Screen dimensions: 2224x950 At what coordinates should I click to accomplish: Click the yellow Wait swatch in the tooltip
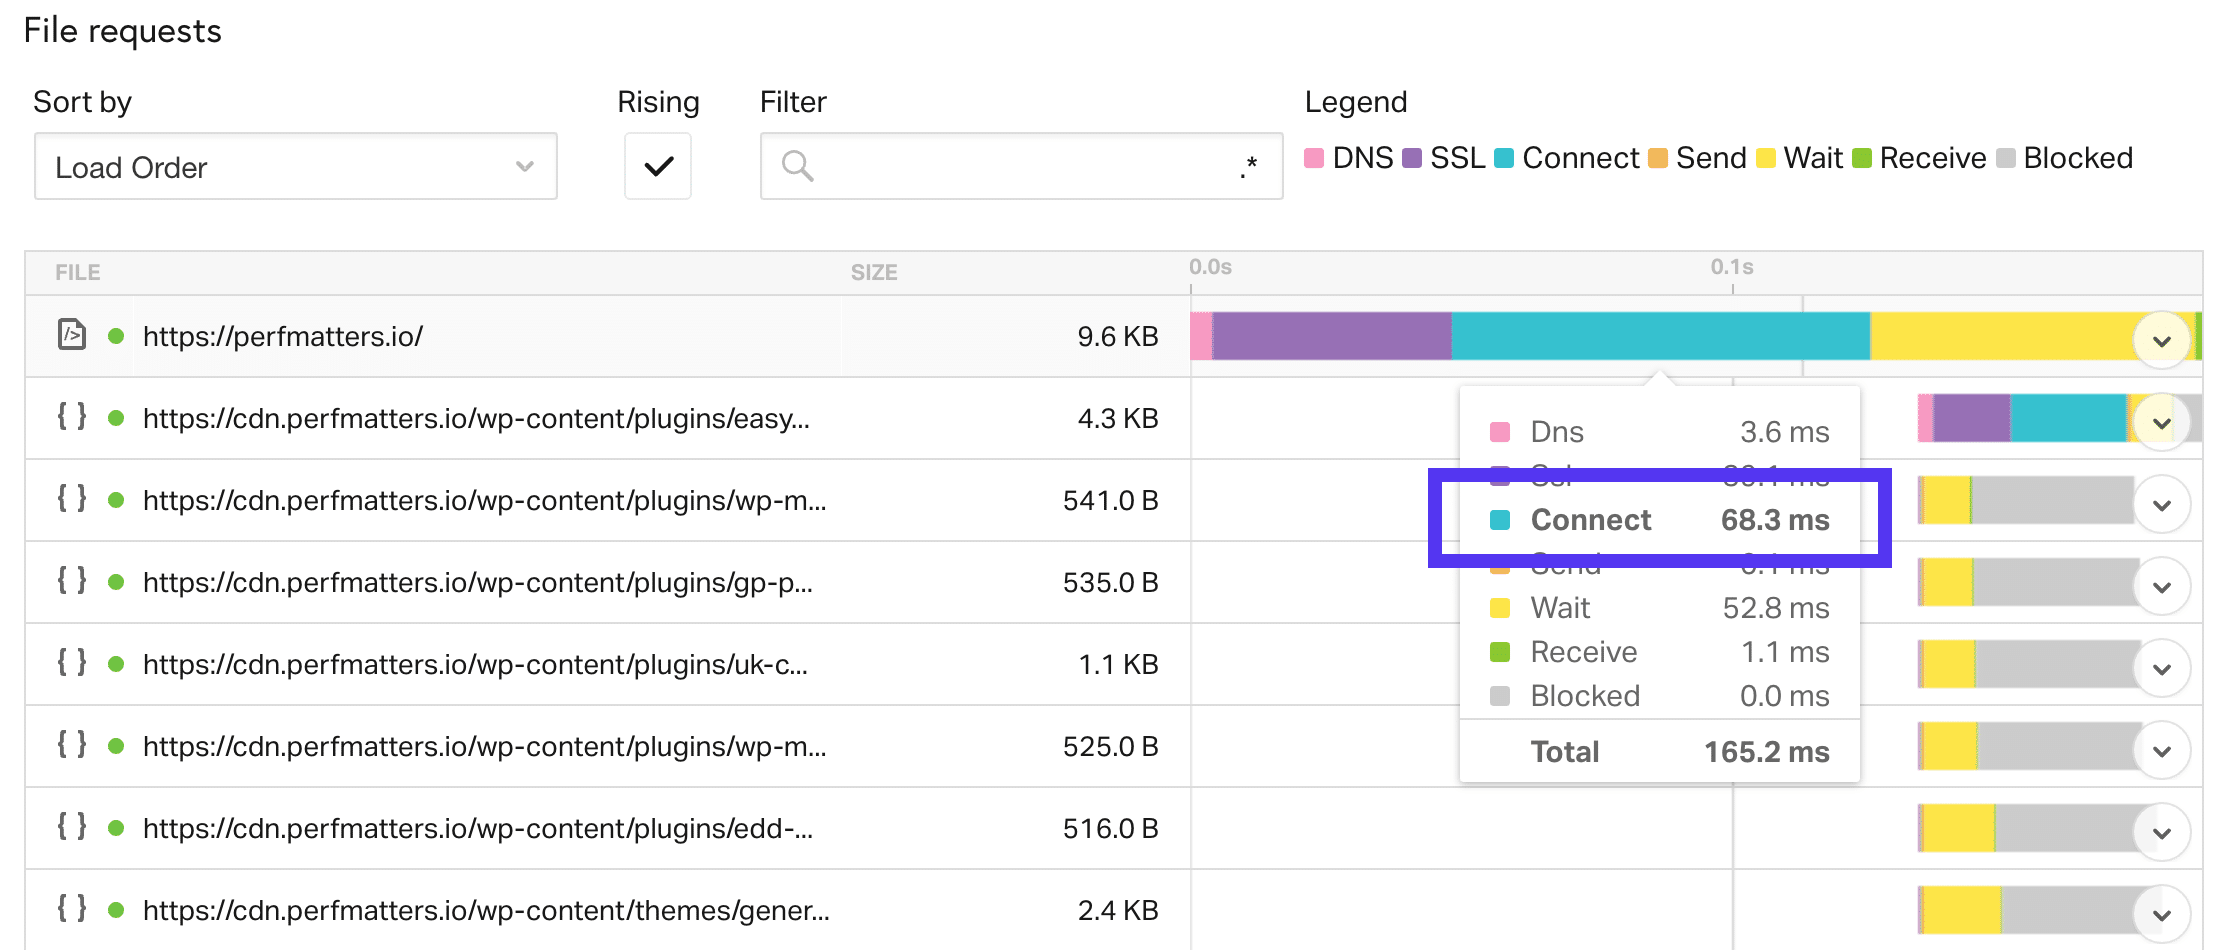1499,607
